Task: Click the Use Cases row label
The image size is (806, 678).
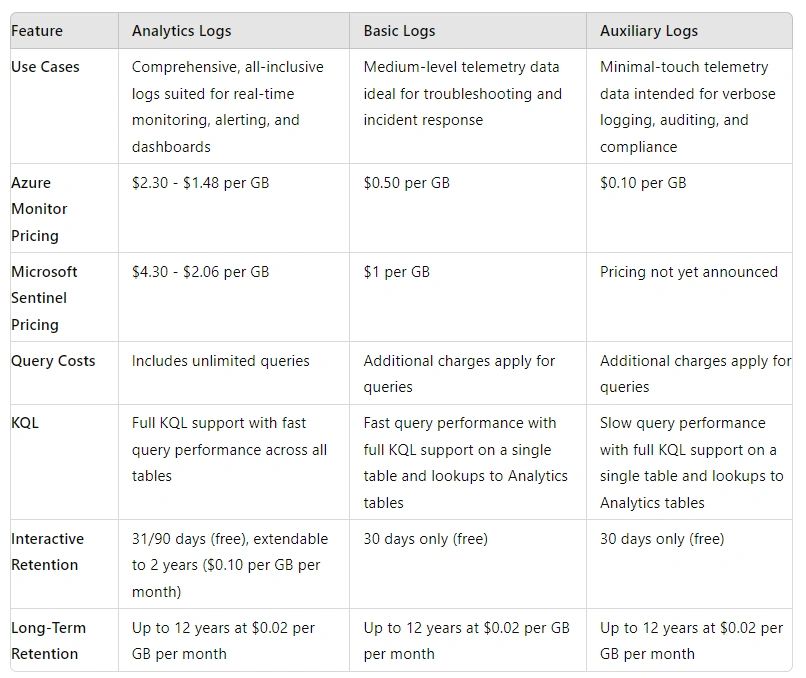Action: [x=45, y=67]
